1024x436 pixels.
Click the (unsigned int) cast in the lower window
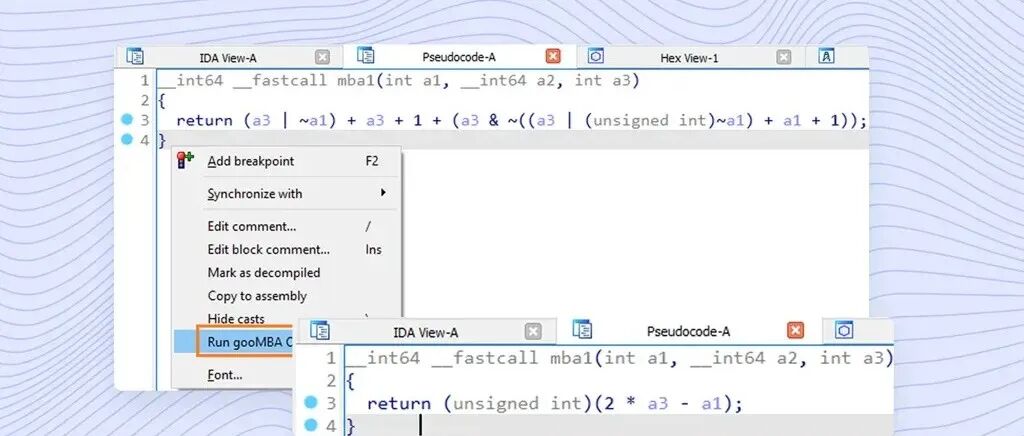point(519,404)
